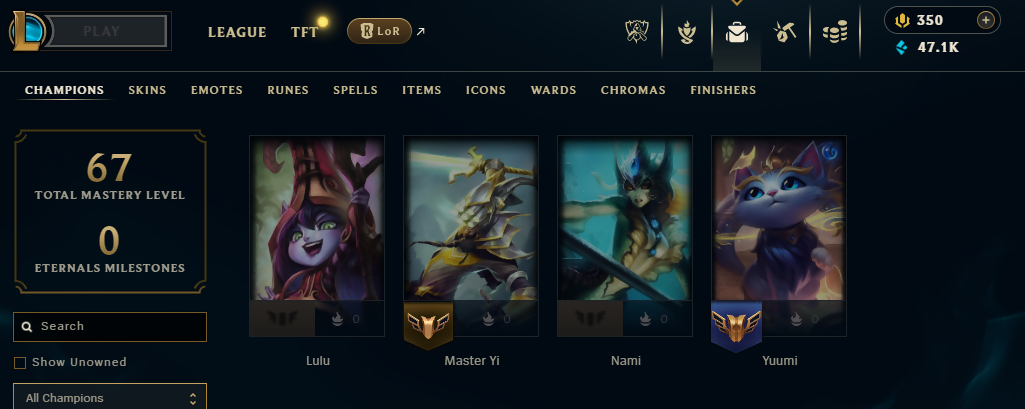Screen dimensions: 1025x409
Task: Click the plus icon to buy RP
Action: tap(985, 20)
